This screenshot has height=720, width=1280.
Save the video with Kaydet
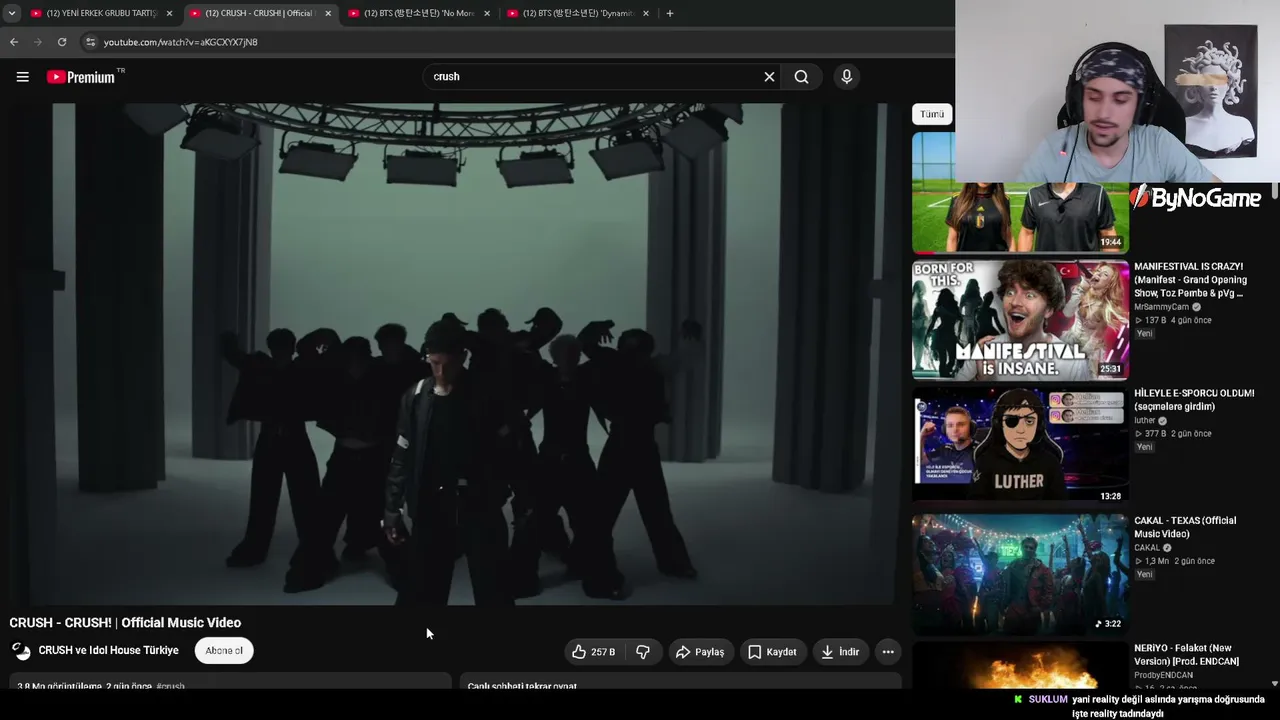click(x=772, y=652)
